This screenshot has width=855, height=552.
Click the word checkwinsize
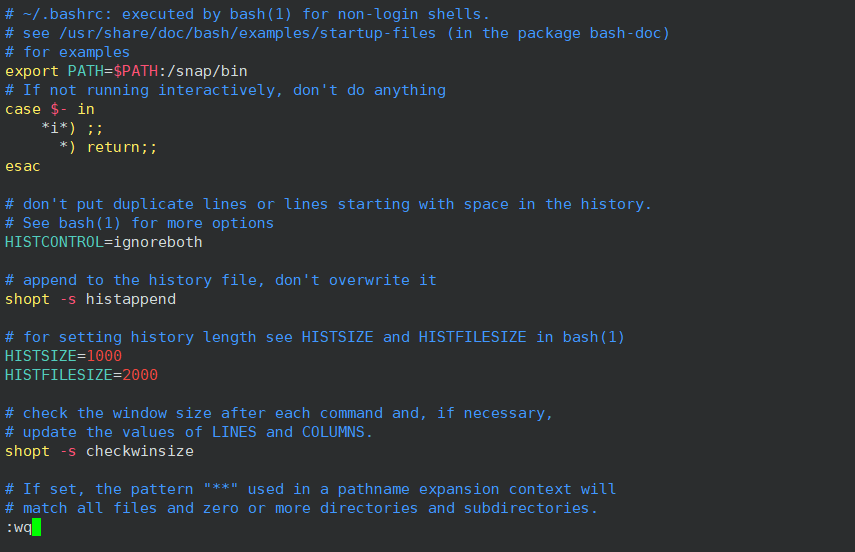tap(140, 451)
